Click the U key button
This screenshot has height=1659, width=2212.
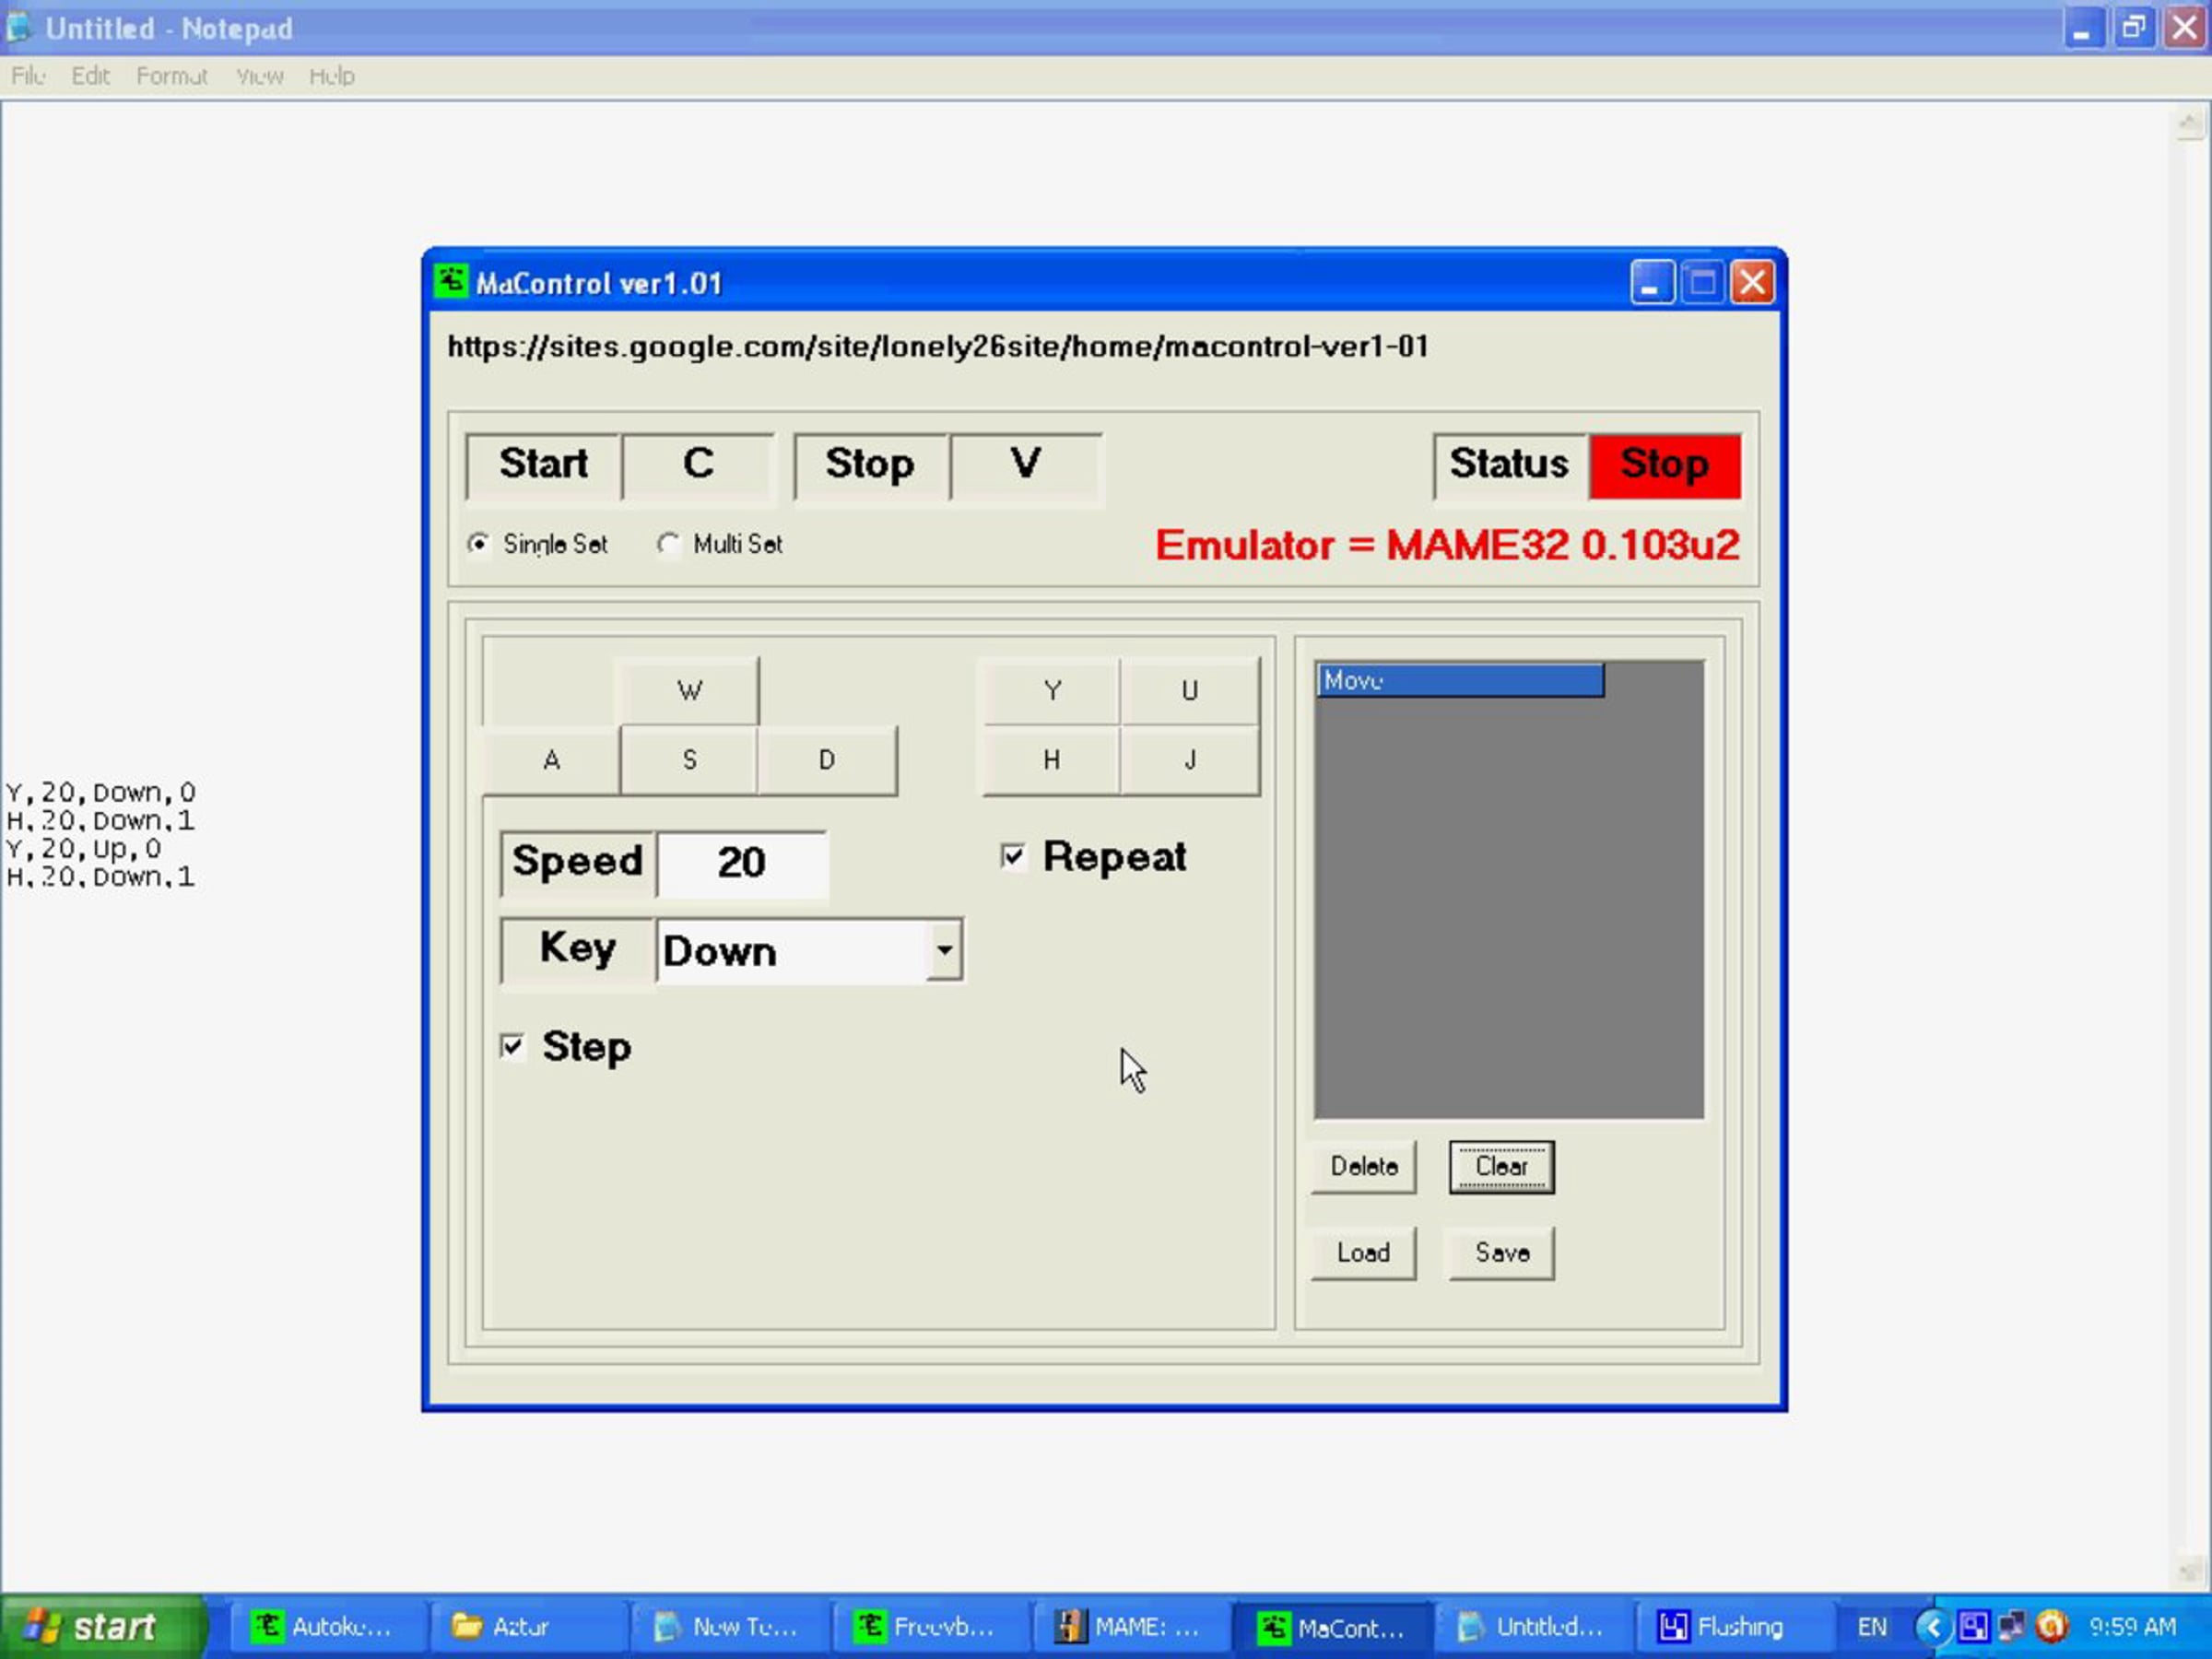click(1190, 691)
